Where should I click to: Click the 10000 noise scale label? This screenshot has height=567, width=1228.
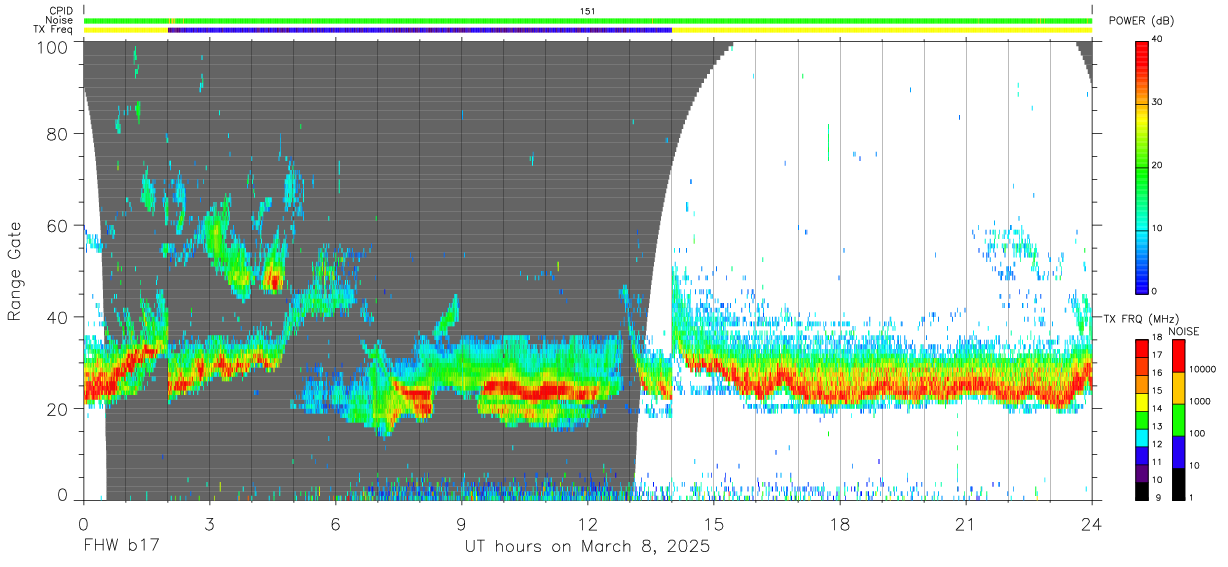pyautogui.click(x=1201, y=370)
